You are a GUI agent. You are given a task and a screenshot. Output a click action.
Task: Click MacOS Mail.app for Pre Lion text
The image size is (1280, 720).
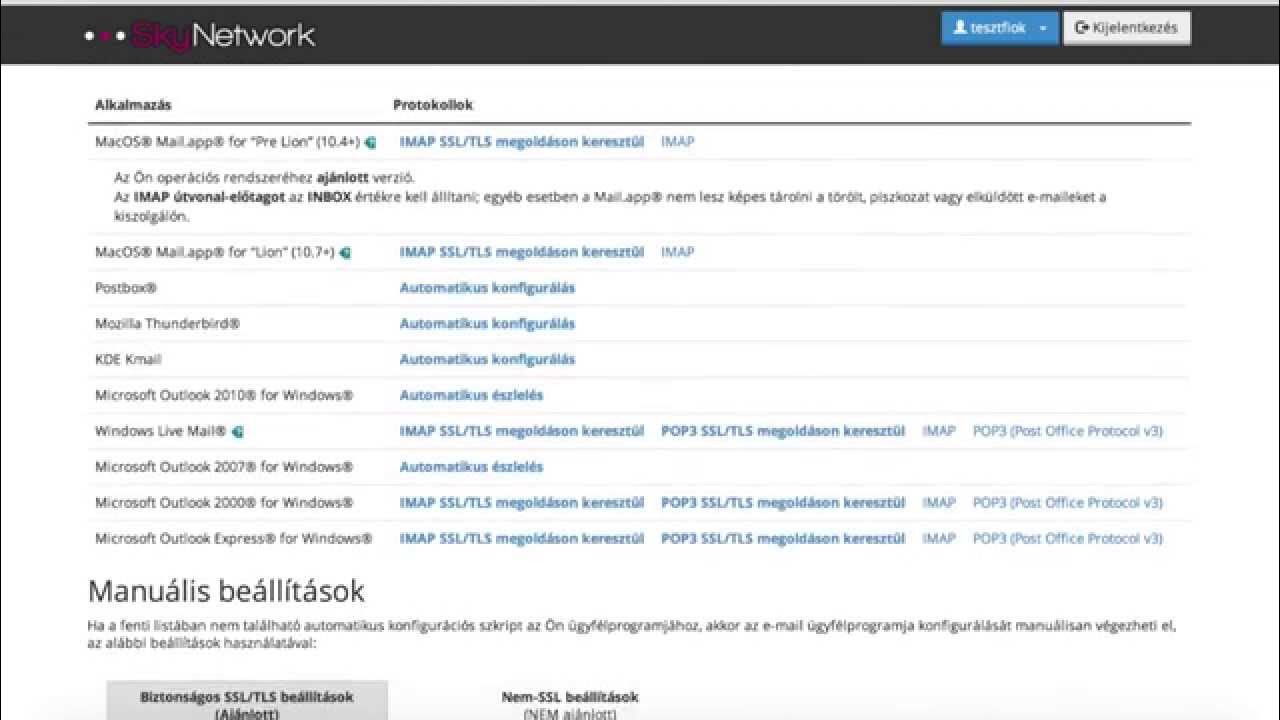click(x=228, y=142)
